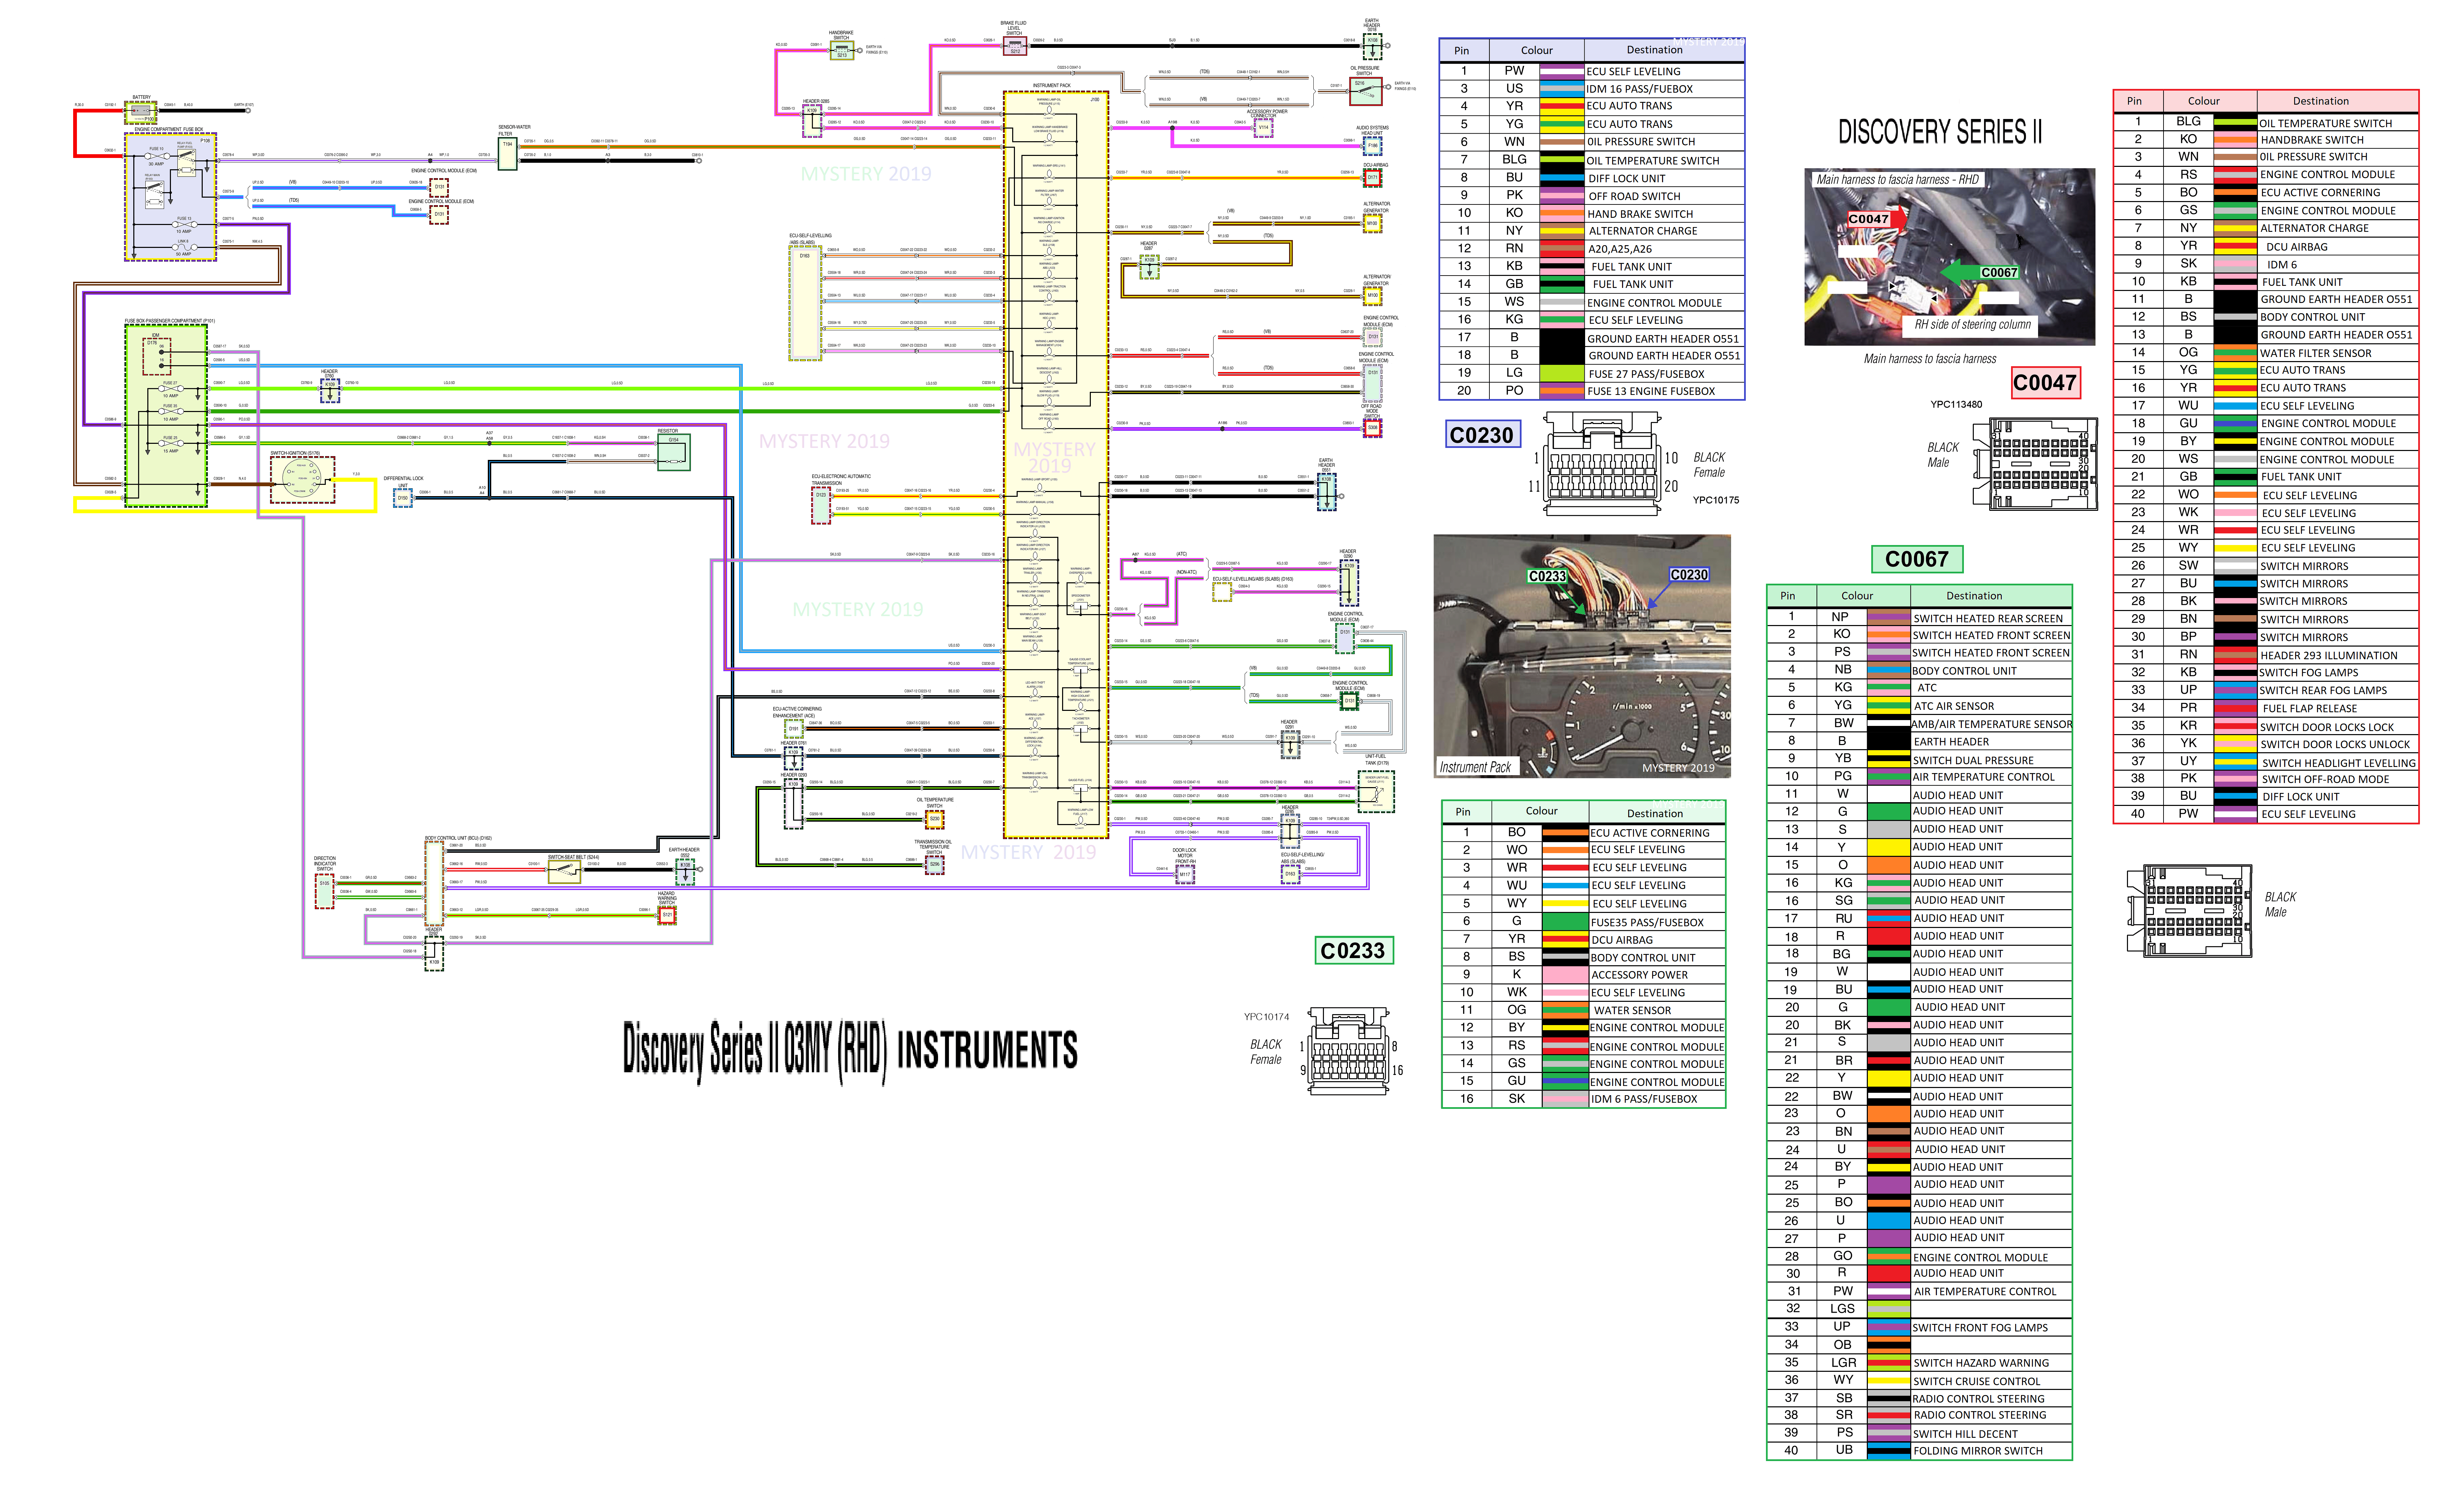Select ACCESSORY POWER in the C0233 table
The width and height of the screenshot is (2464, 1499).
click(1639, 975)
